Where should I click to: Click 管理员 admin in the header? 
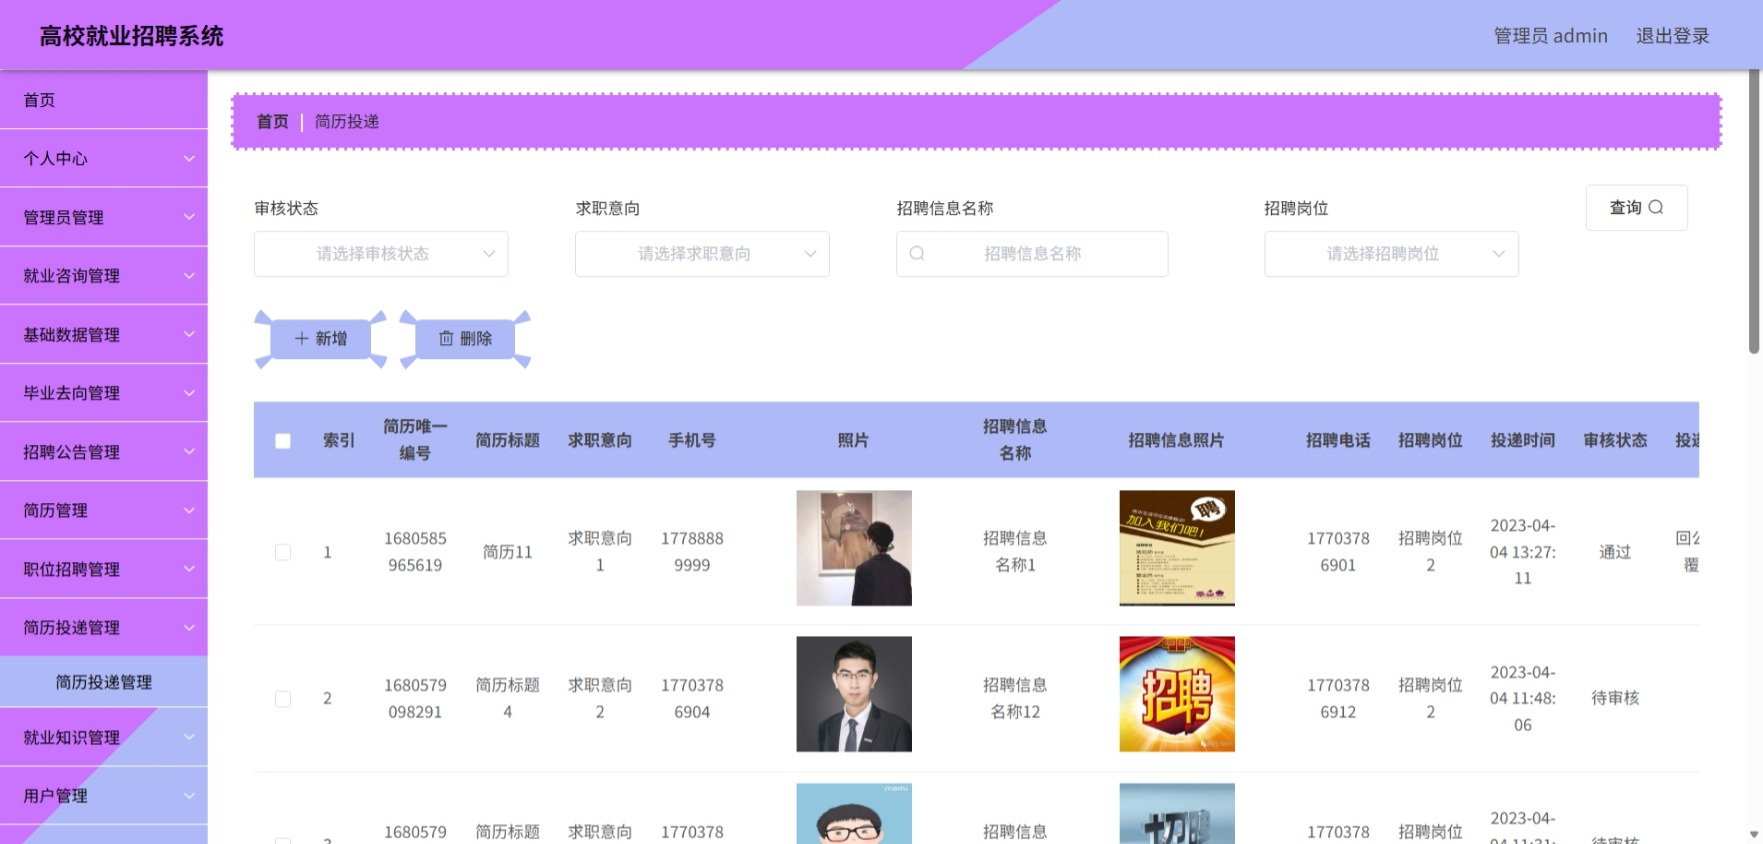coord(1550,36)
